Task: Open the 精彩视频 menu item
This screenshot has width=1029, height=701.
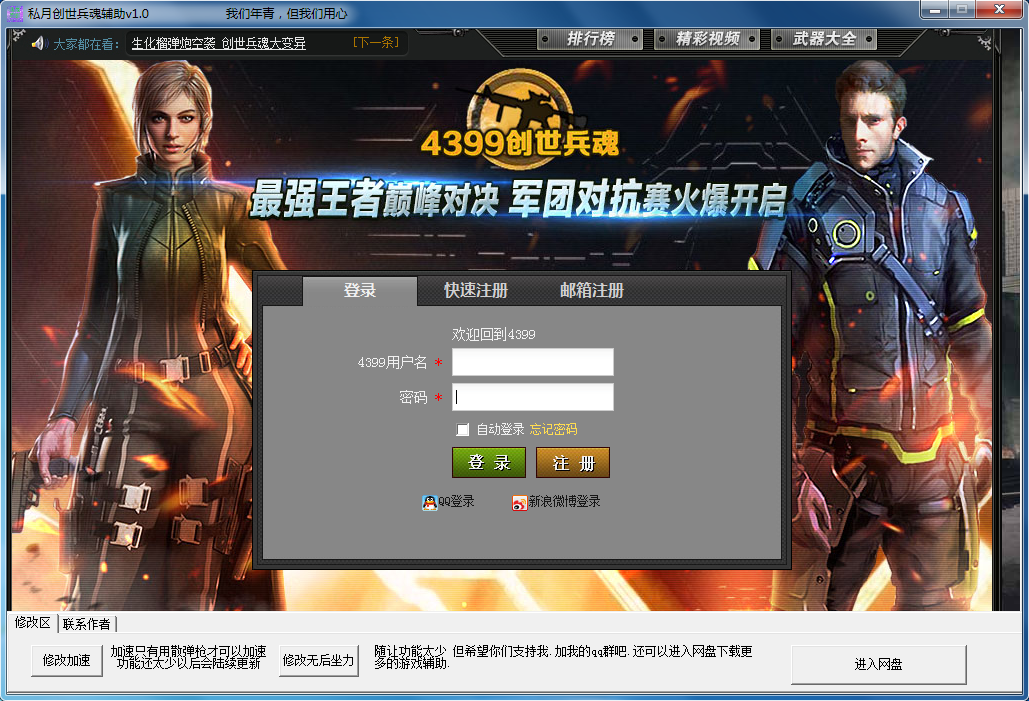Action: [x=707, y=39]
